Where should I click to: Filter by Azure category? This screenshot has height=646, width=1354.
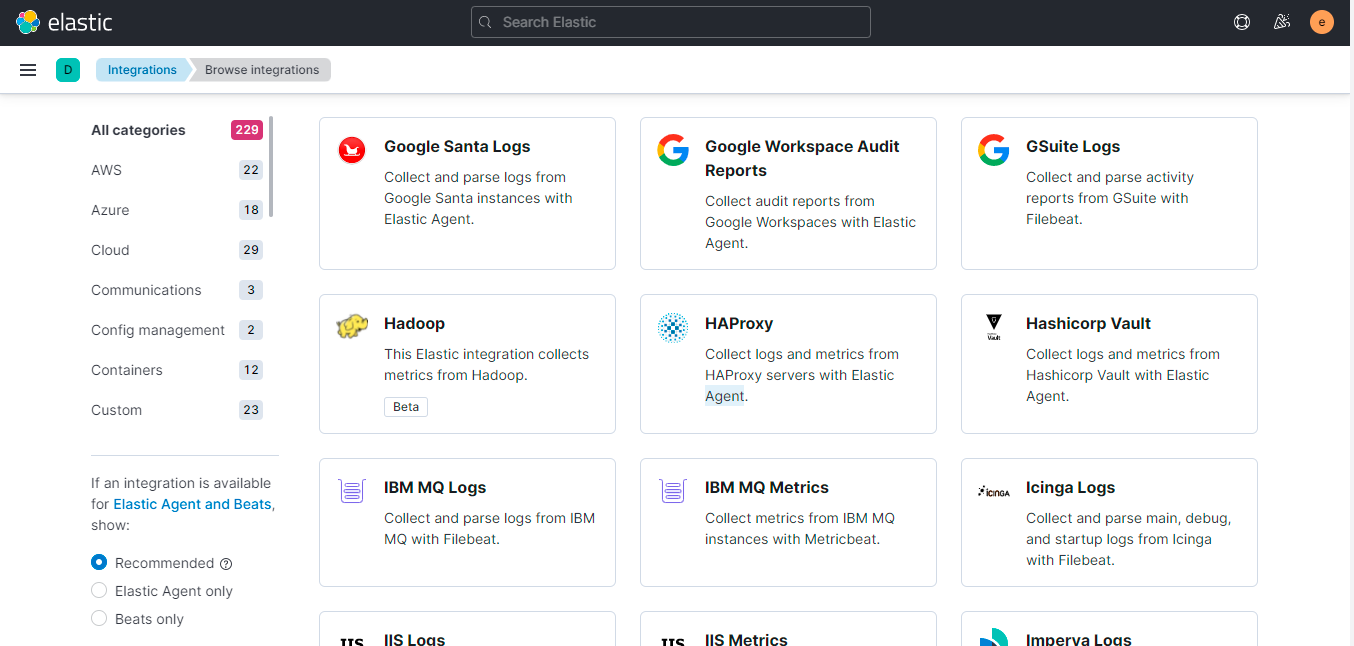(110, 210)
